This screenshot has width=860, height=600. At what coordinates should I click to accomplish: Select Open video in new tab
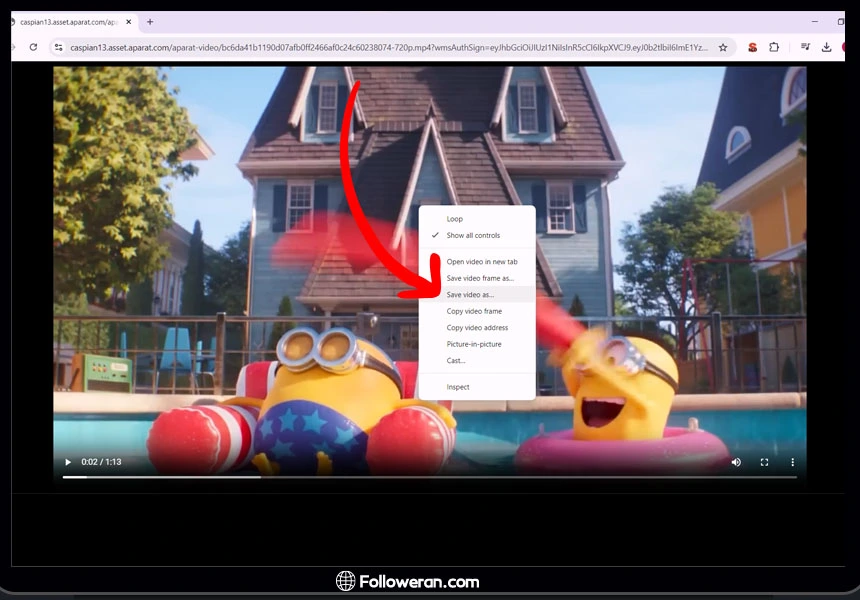482,262
